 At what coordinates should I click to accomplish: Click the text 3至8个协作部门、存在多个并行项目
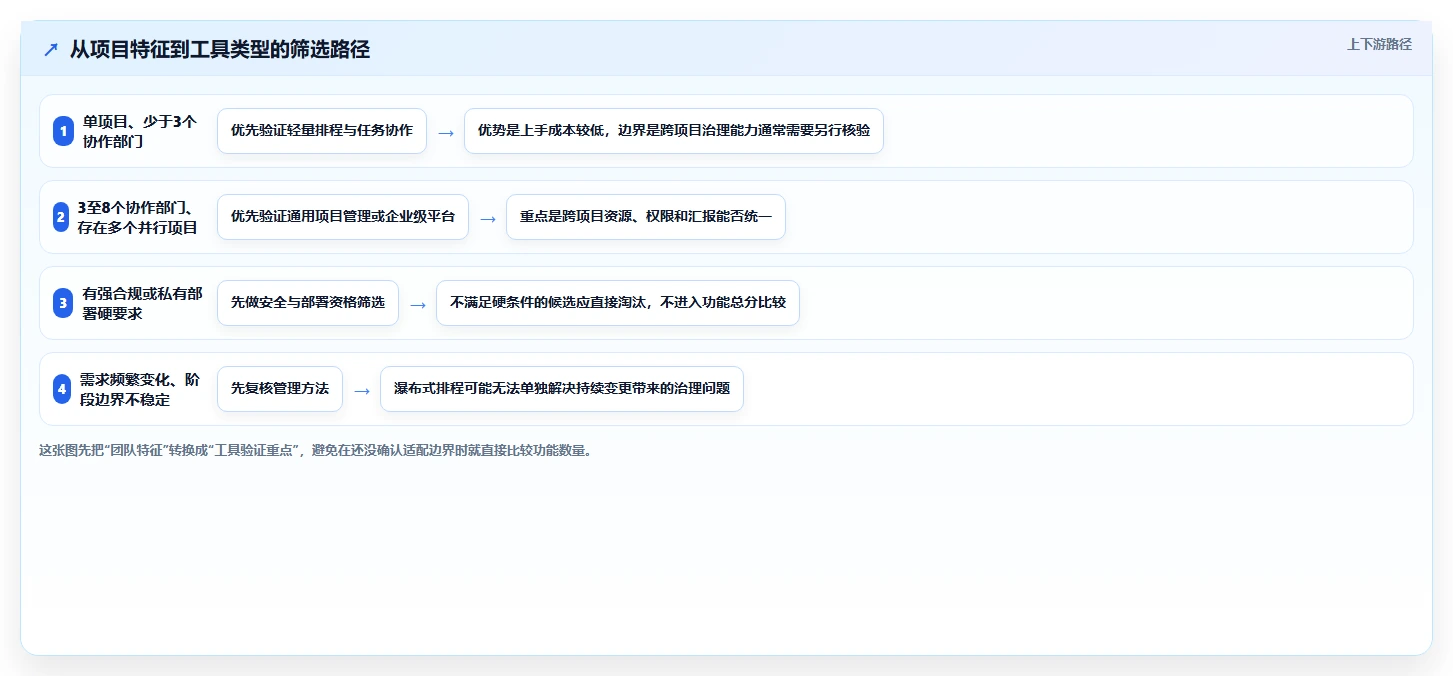tap(138, 217)
